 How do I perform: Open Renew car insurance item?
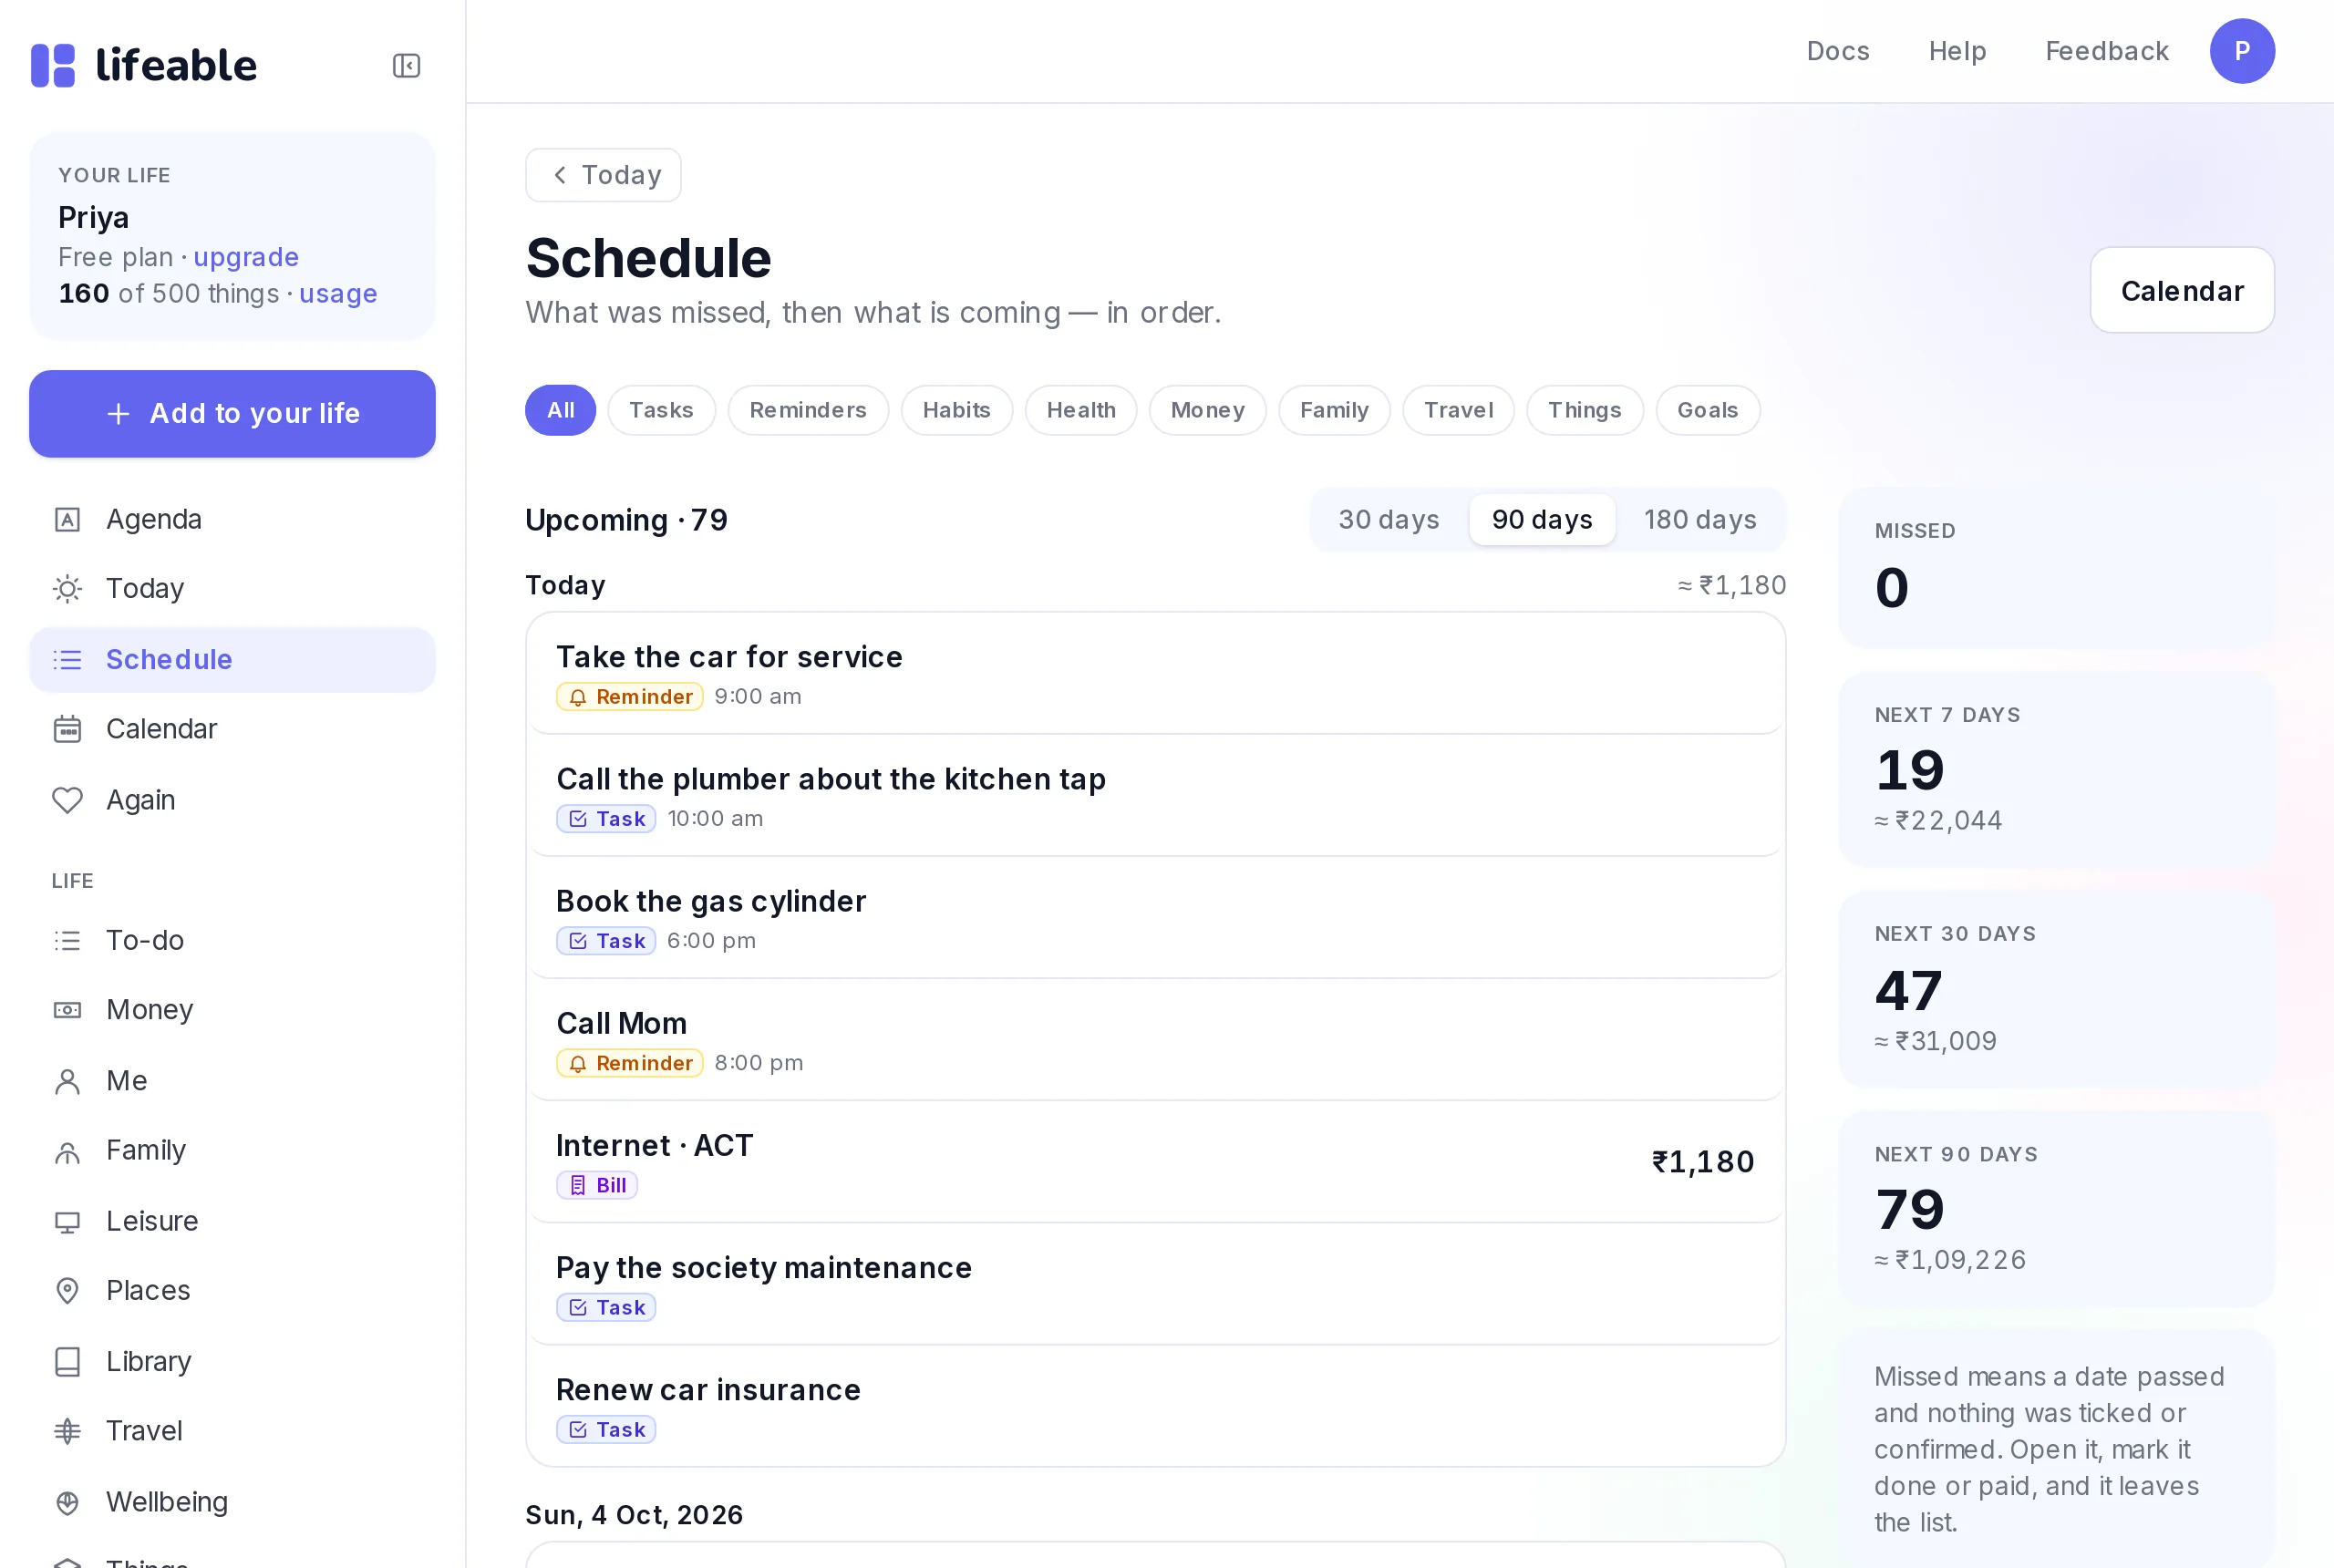click(x=1155, y=1407)
